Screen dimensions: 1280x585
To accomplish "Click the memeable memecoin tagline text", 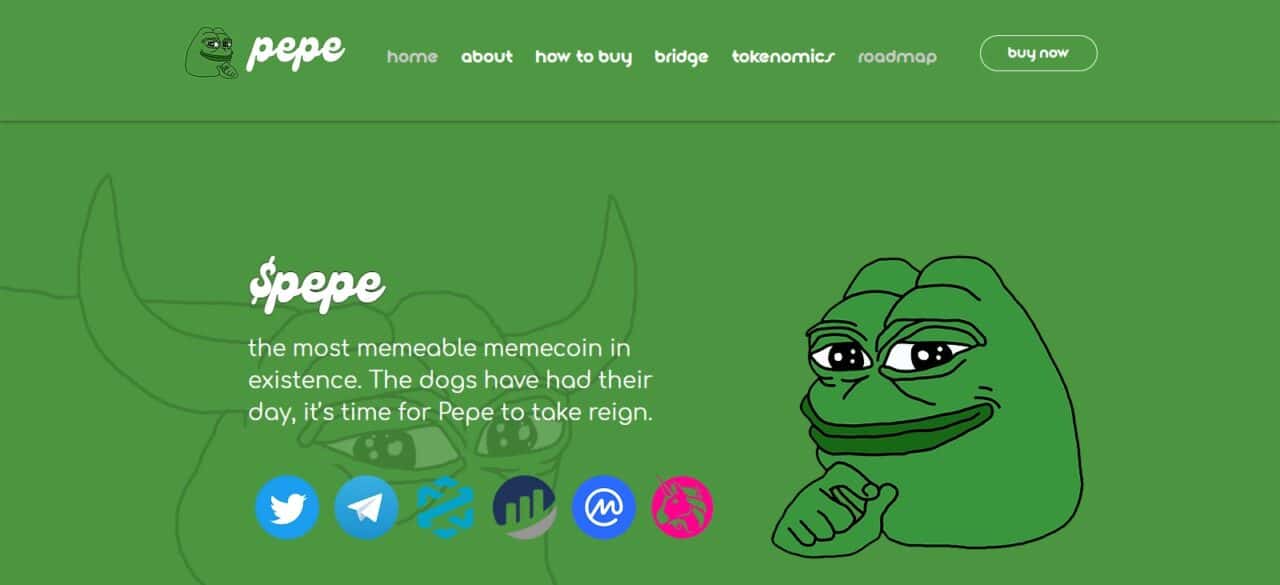I will click(450, 380).
